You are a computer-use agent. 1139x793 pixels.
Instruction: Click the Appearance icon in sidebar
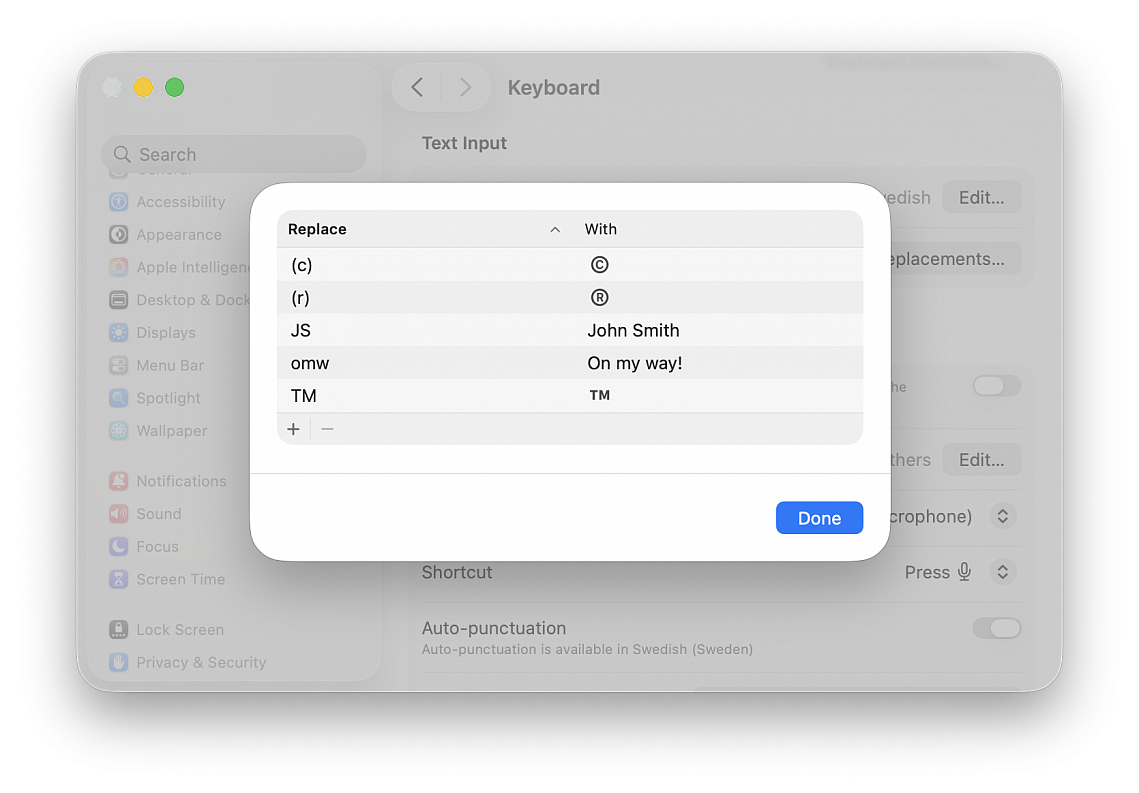[x=119, y=235]
